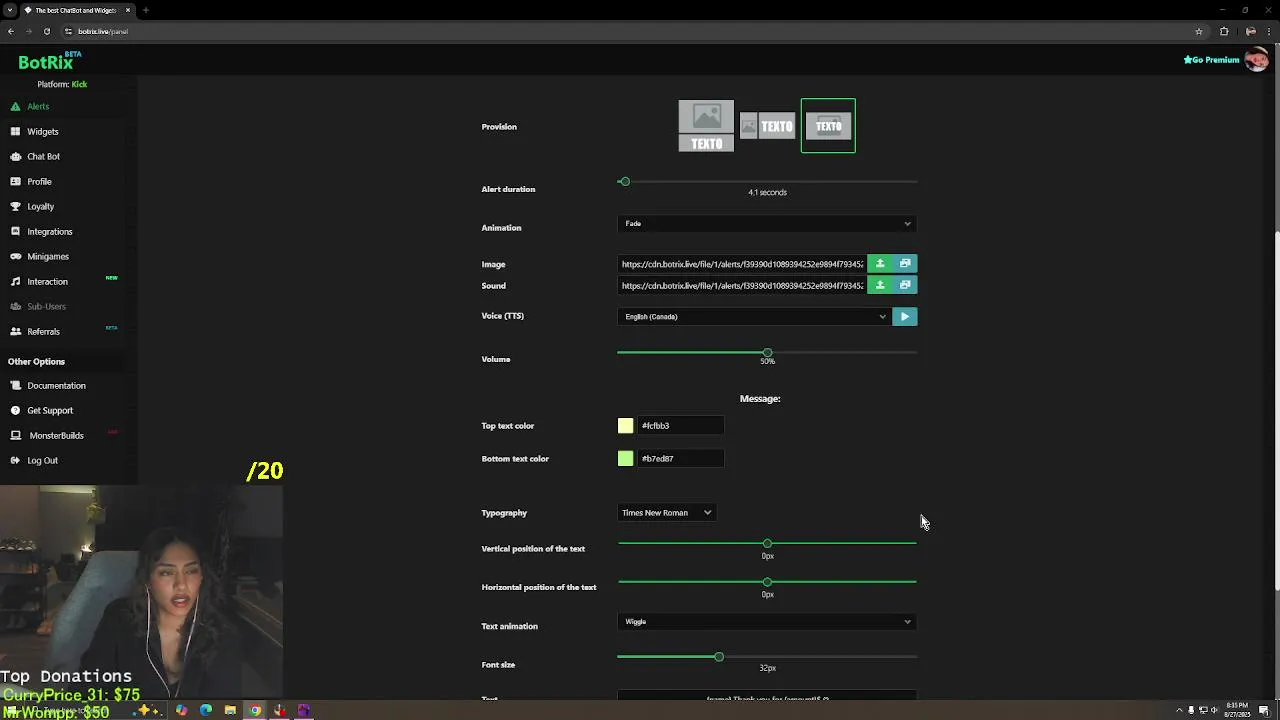1280x720 pixels.
Task: Select image-beside-text provision layout
Action: point(767,126)
